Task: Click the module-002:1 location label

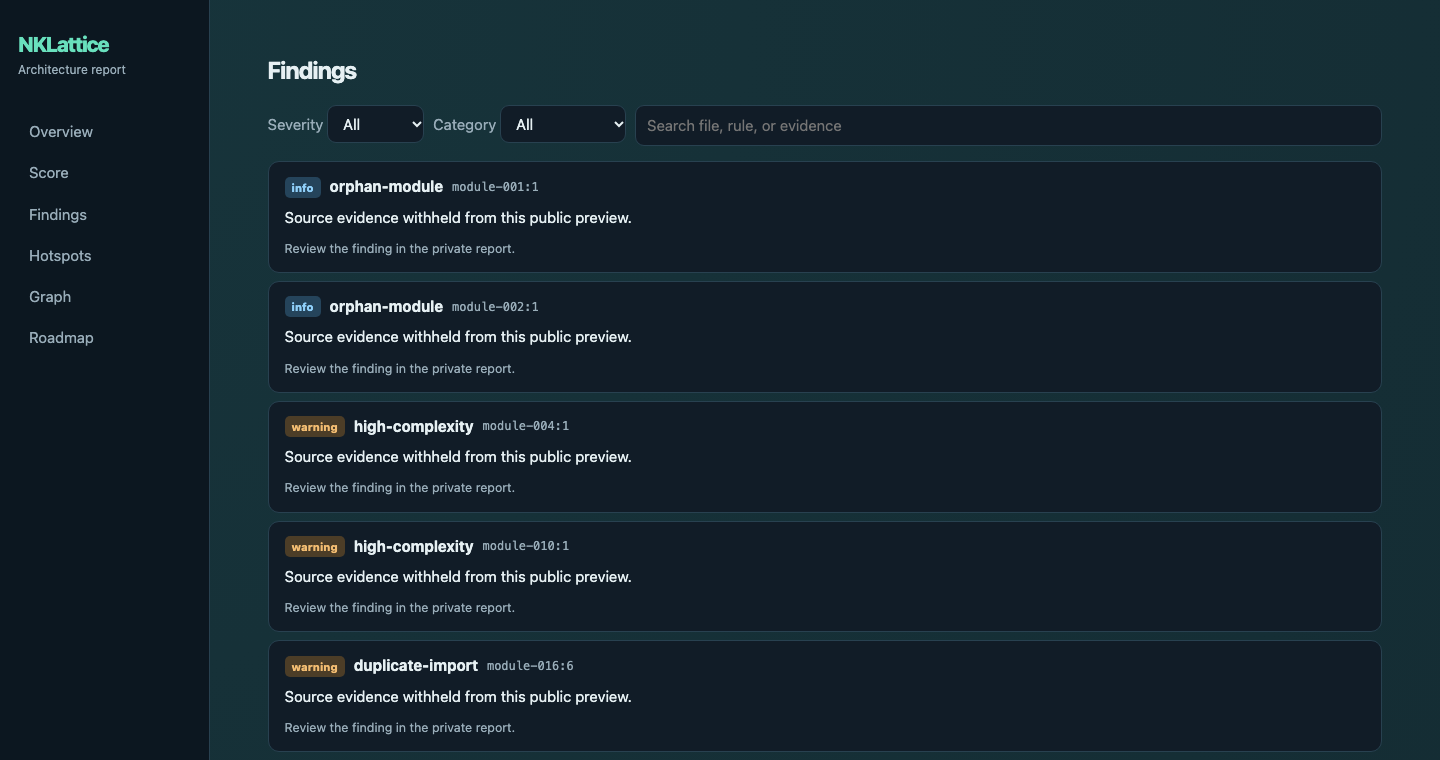Action: (495, 307)
